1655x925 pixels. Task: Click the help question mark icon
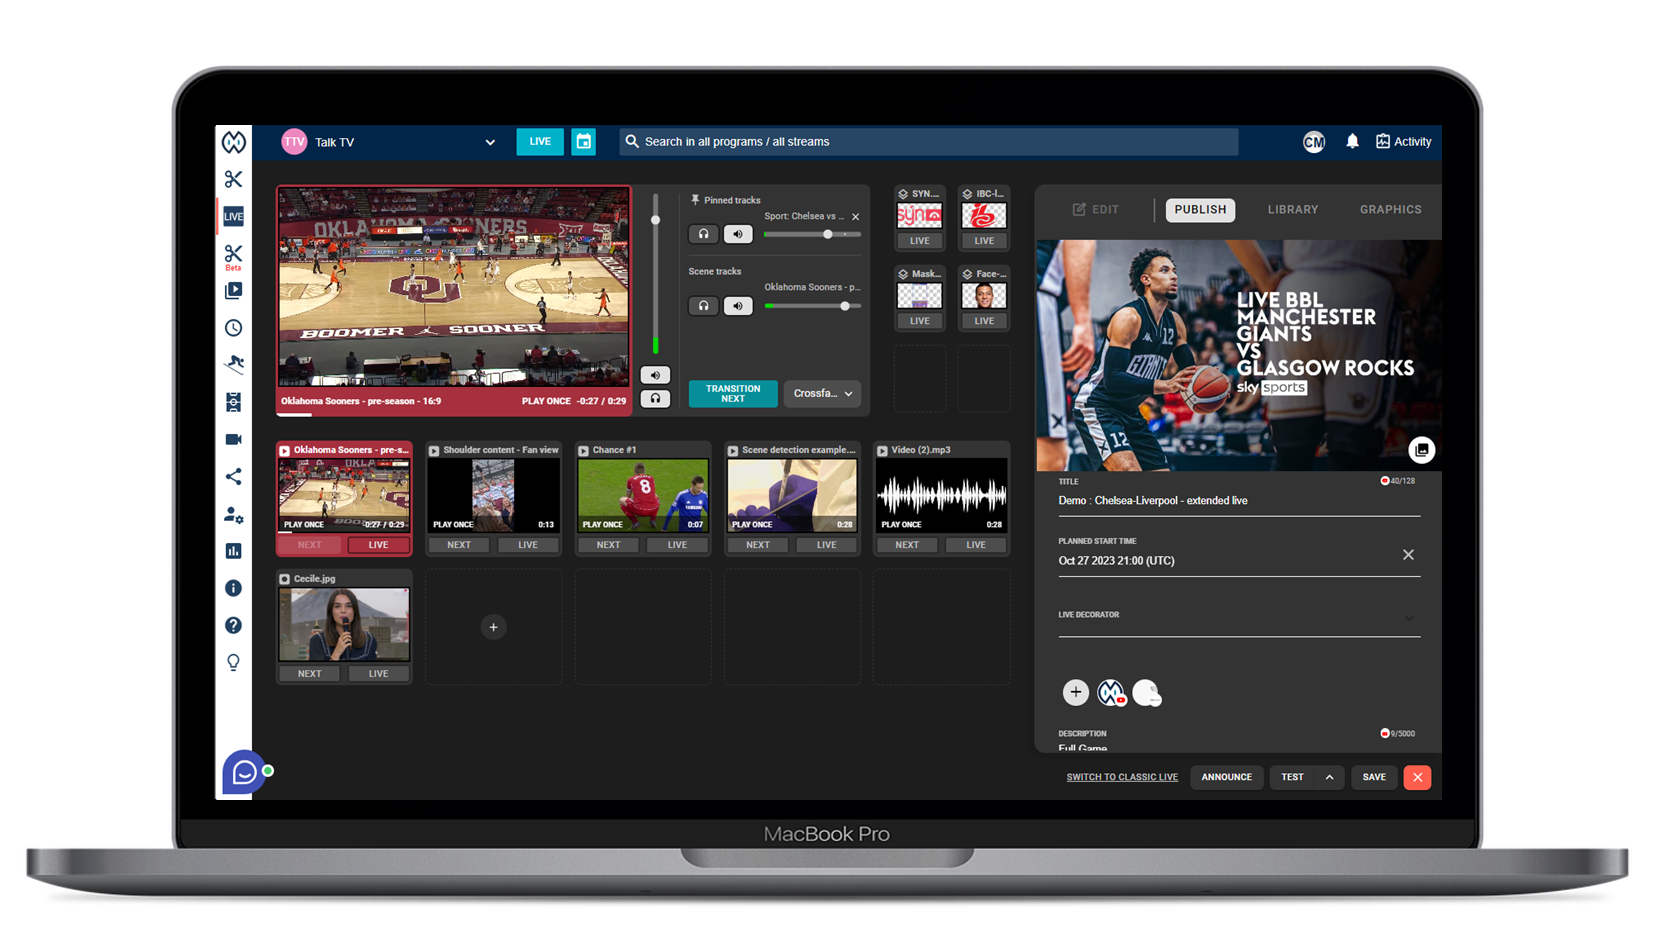233,625
